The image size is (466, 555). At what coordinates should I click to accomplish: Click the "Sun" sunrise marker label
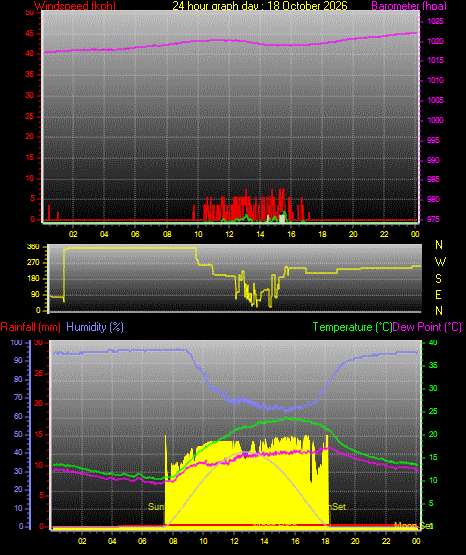pos(156,507)
